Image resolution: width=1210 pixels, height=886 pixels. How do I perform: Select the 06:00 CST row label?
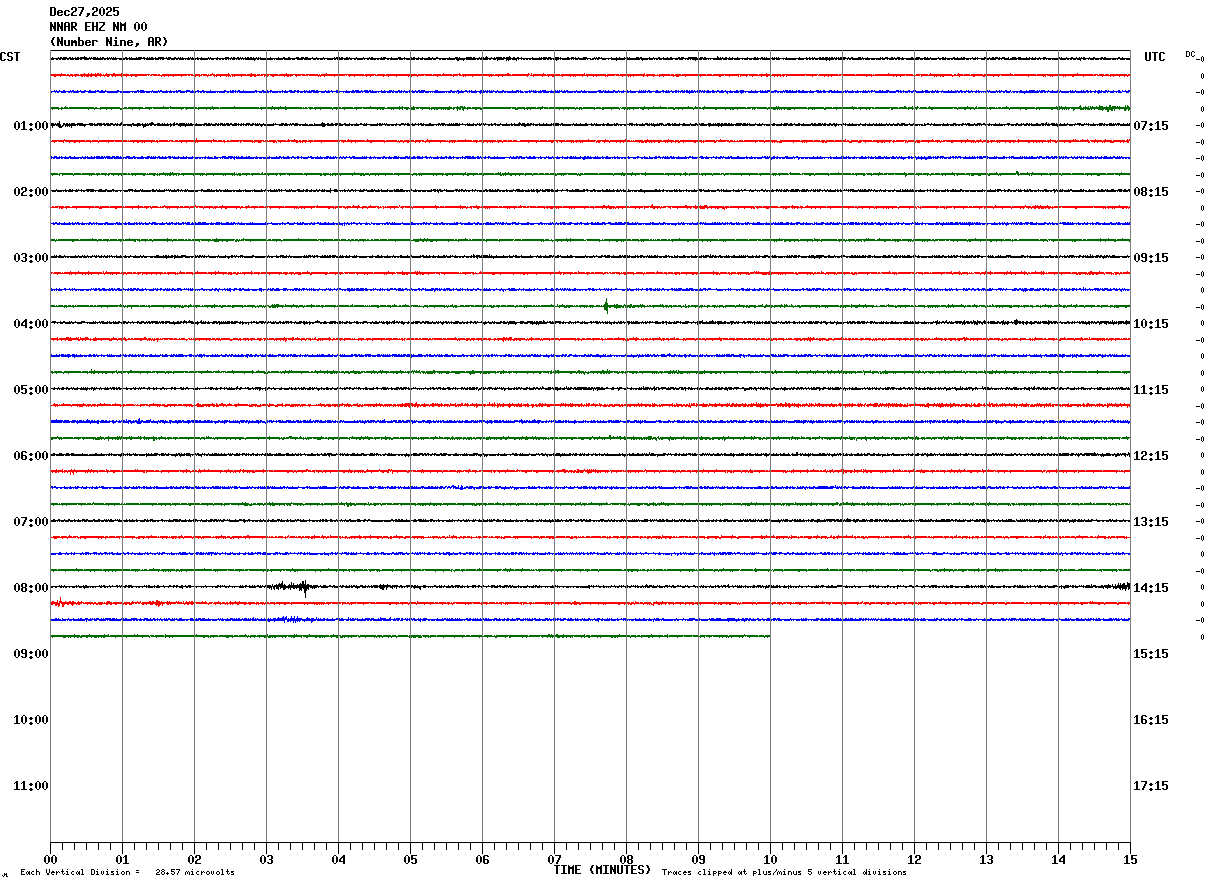tap(31, 456)
